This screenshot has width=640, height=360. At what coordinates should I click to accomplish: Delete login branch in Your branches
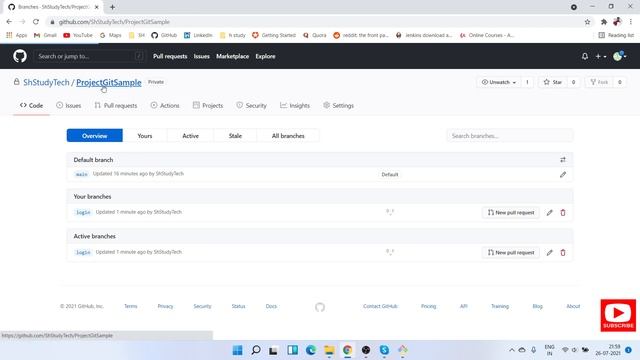pos(563,212)
